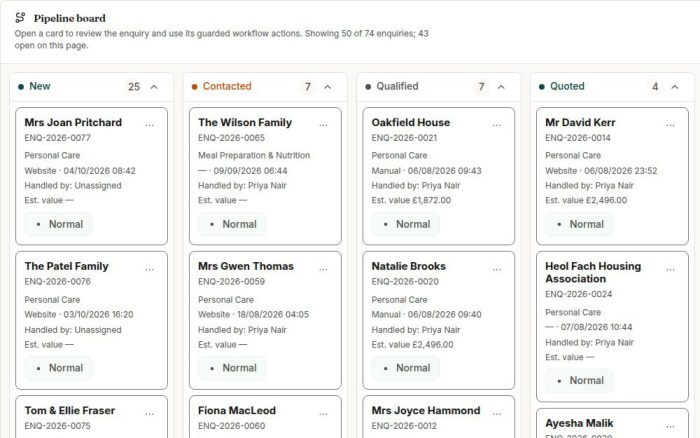Collapse the Quoted column
The height and width of the screenshot is (438, 700).
pos(675,87)
